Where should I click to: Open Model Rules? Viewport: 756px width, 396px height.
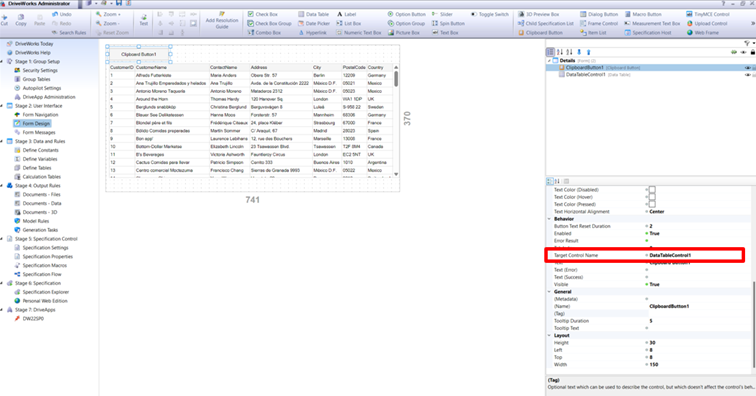(32, 221)
